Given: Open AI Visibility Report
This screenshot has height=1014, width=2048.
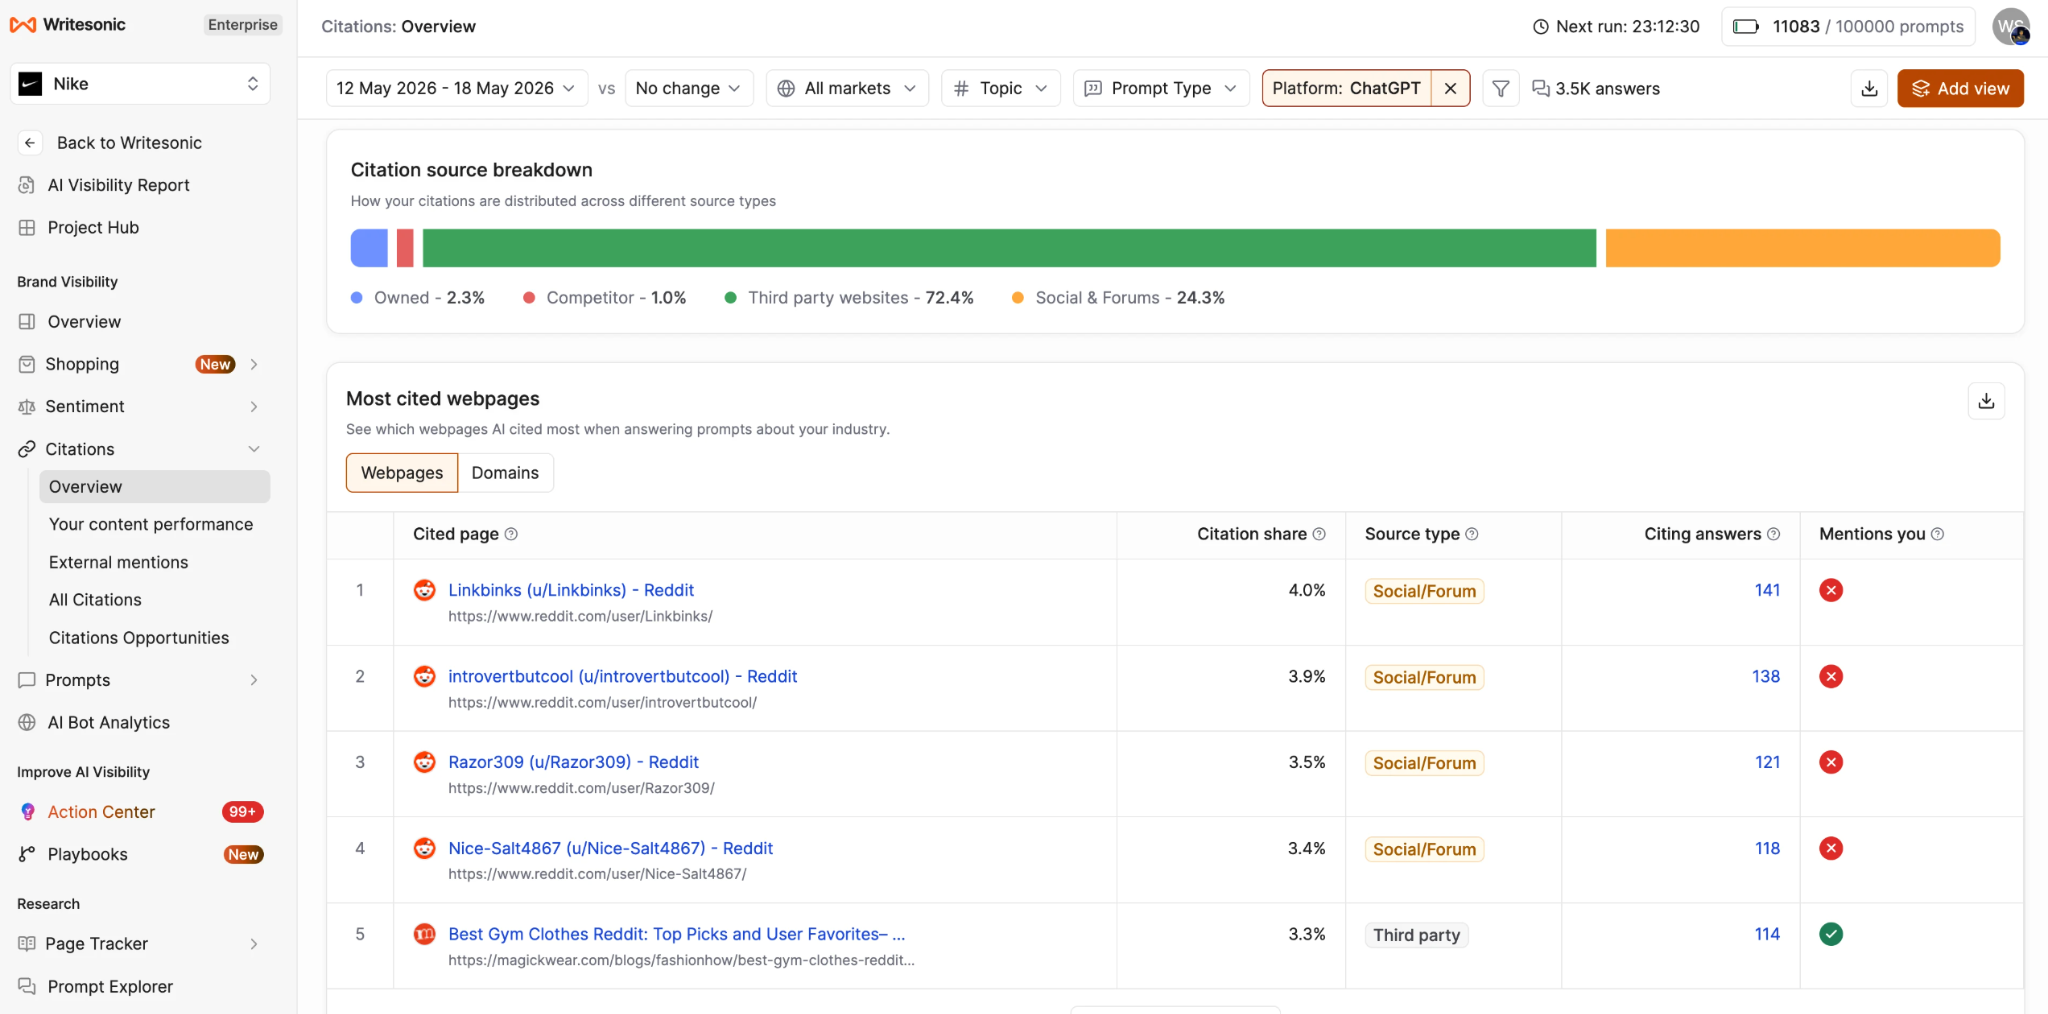Looking at the screenshot, I should point(118,185).
